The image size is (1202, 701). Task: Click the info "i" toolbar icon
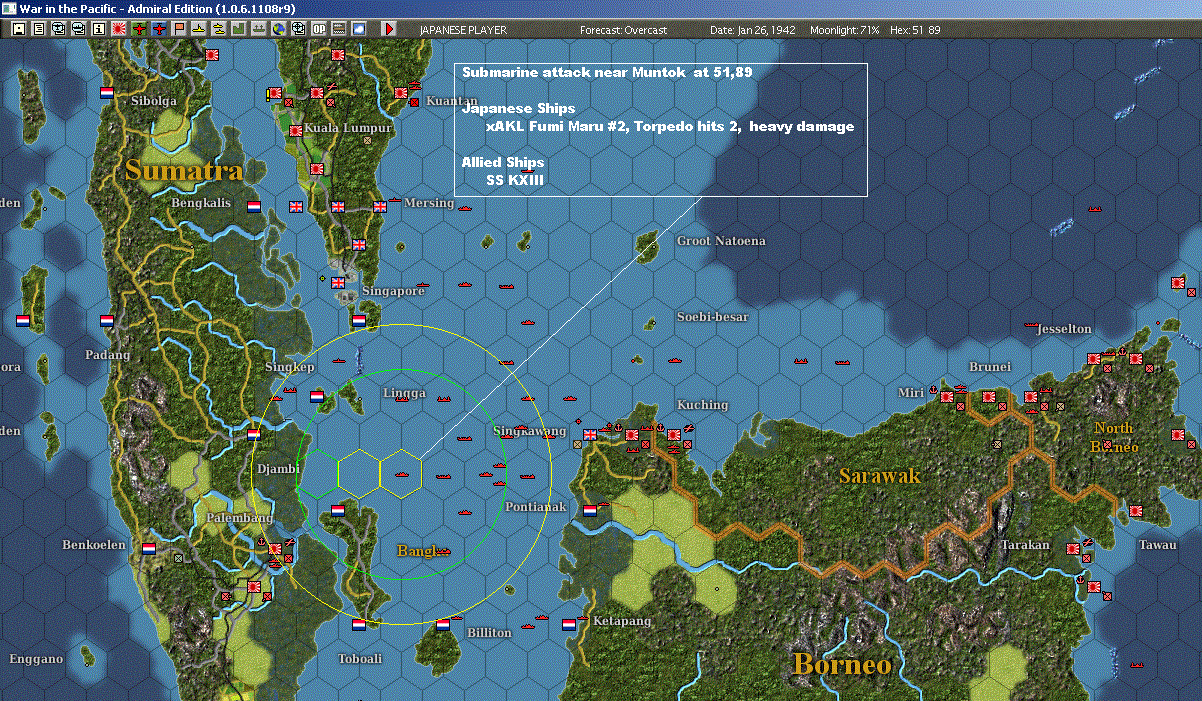click(98, 29)
